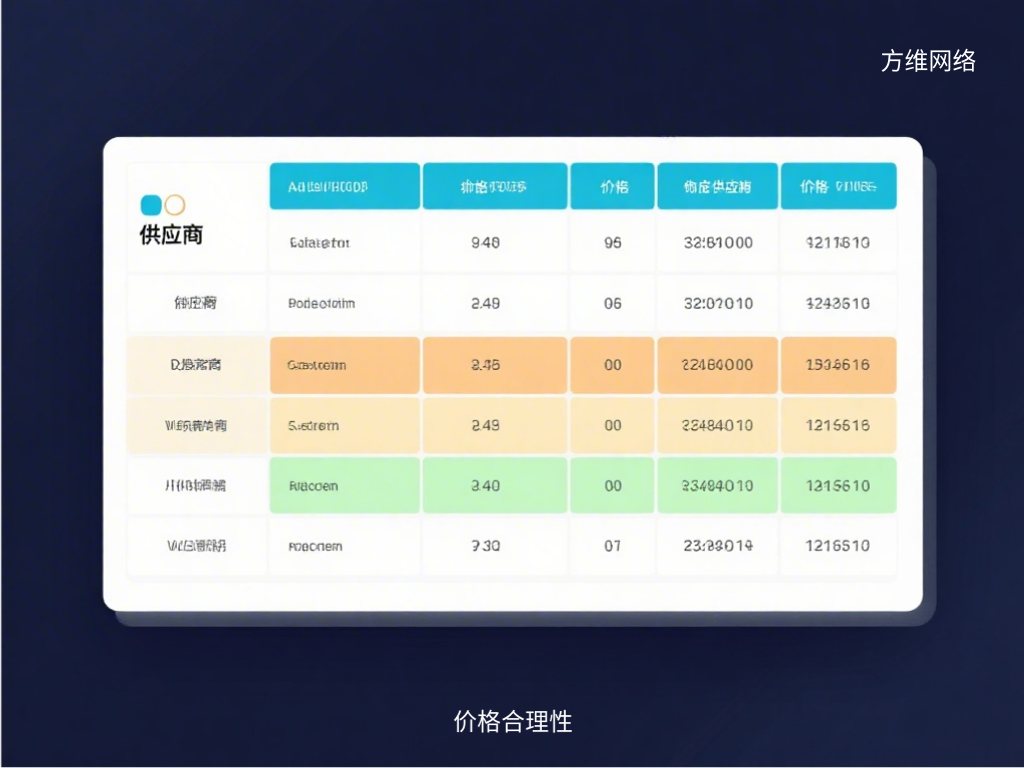Select the cell showing 95
Screen dimensions: 1024x768
tap(613, 243)
